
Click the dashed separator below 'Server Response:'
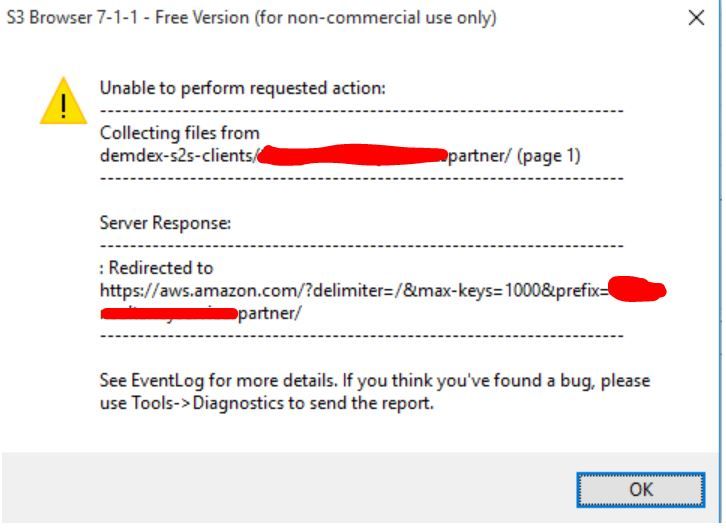point(361,245)
